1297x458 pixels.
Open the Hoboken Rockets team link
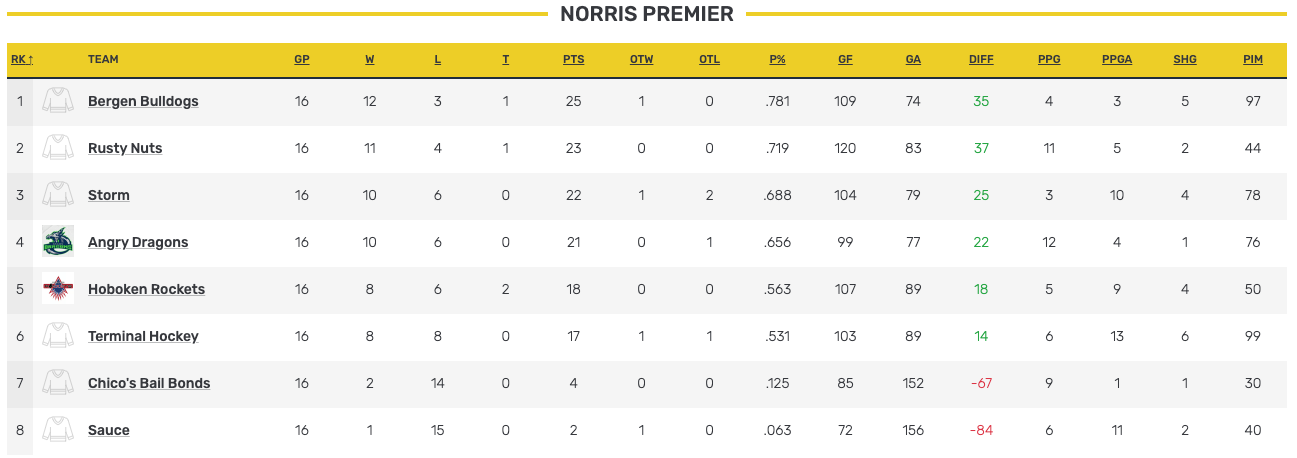[x=146, y=290]
